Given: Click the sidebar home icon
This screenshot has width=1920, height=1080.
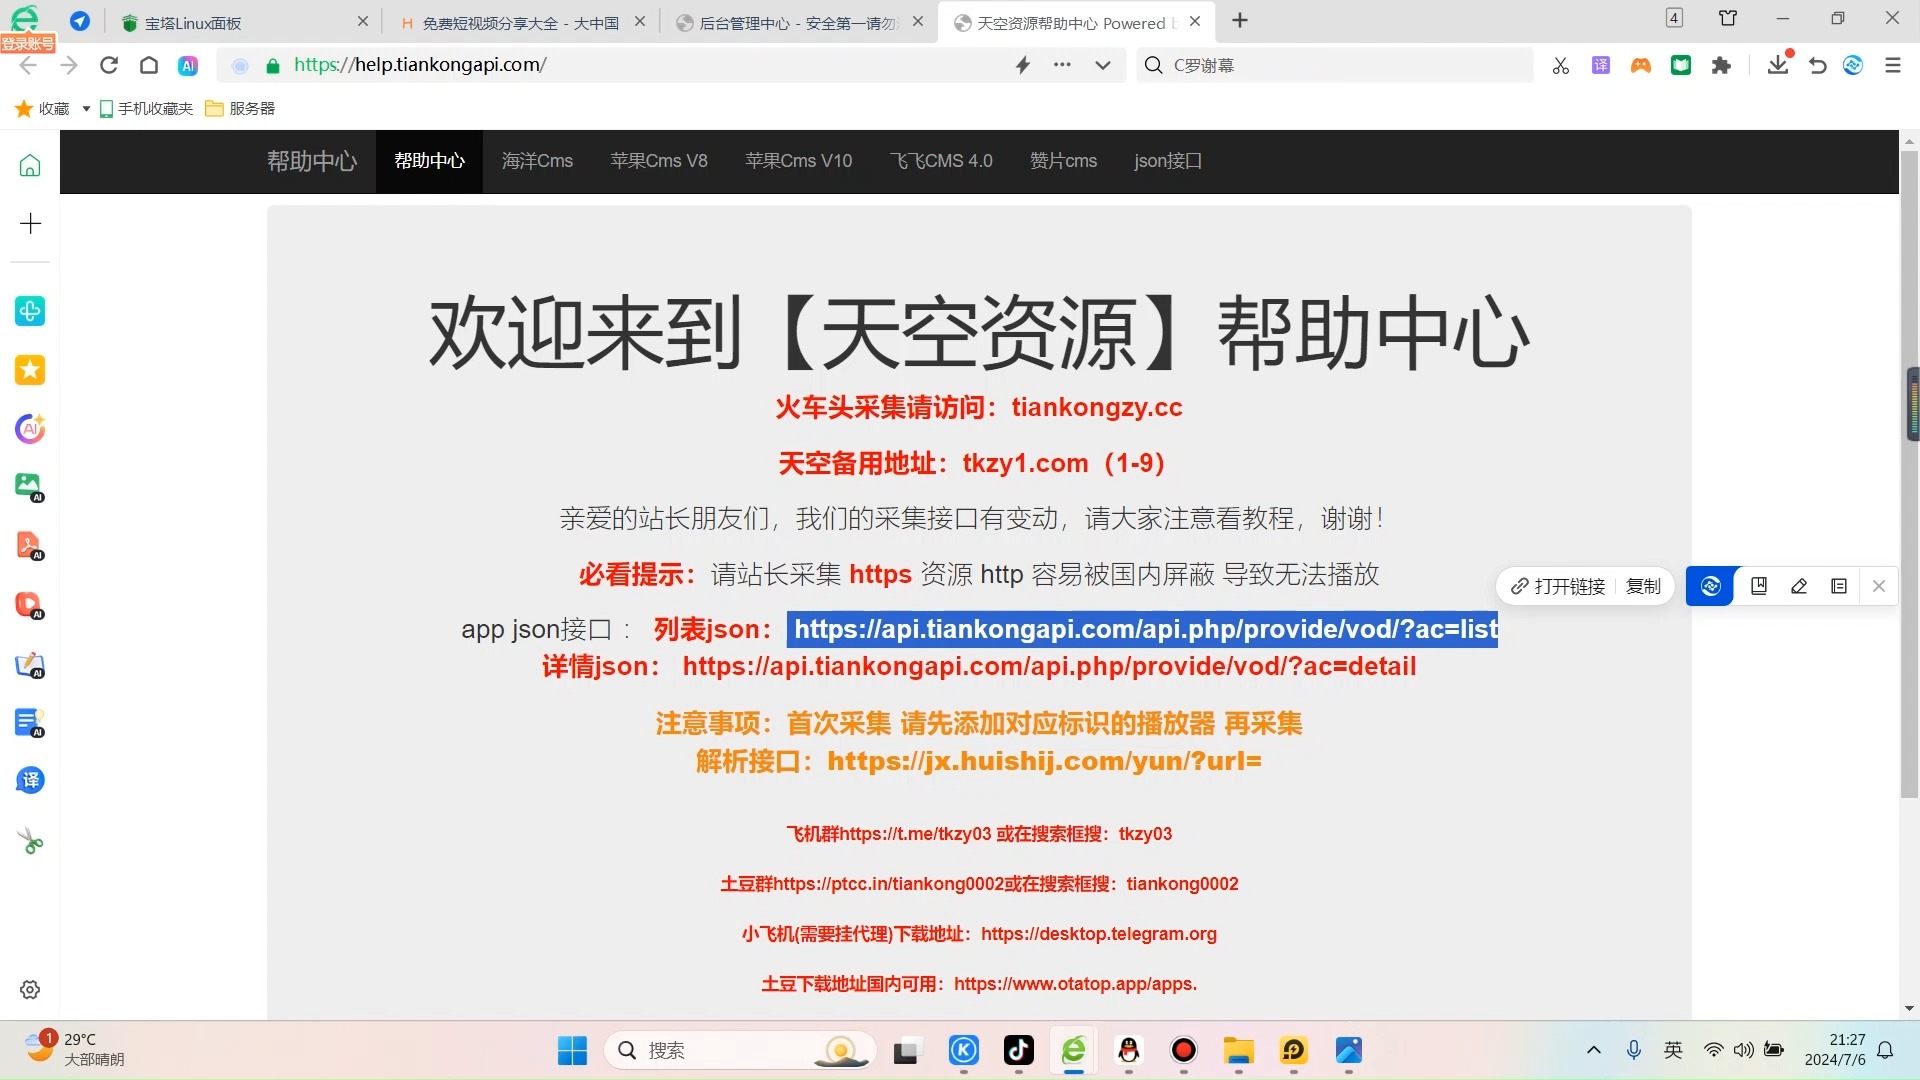Looking at the screenshot, I should [x=30, y=165].
